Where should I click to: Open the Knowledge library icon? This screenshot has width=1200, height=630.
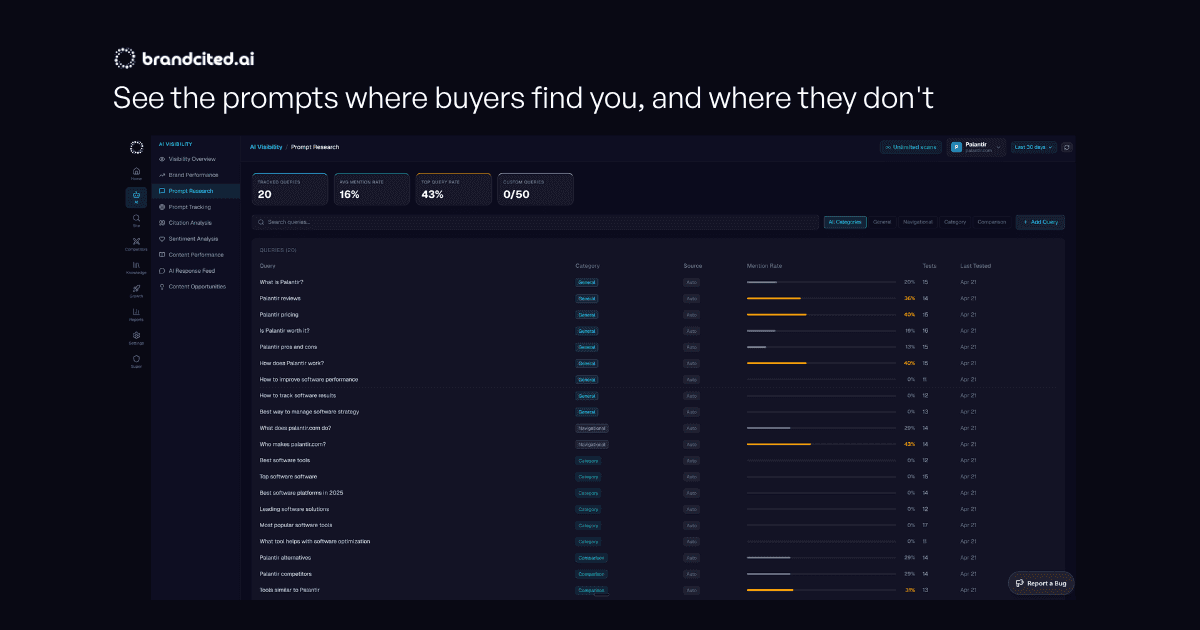click(136, 267)
